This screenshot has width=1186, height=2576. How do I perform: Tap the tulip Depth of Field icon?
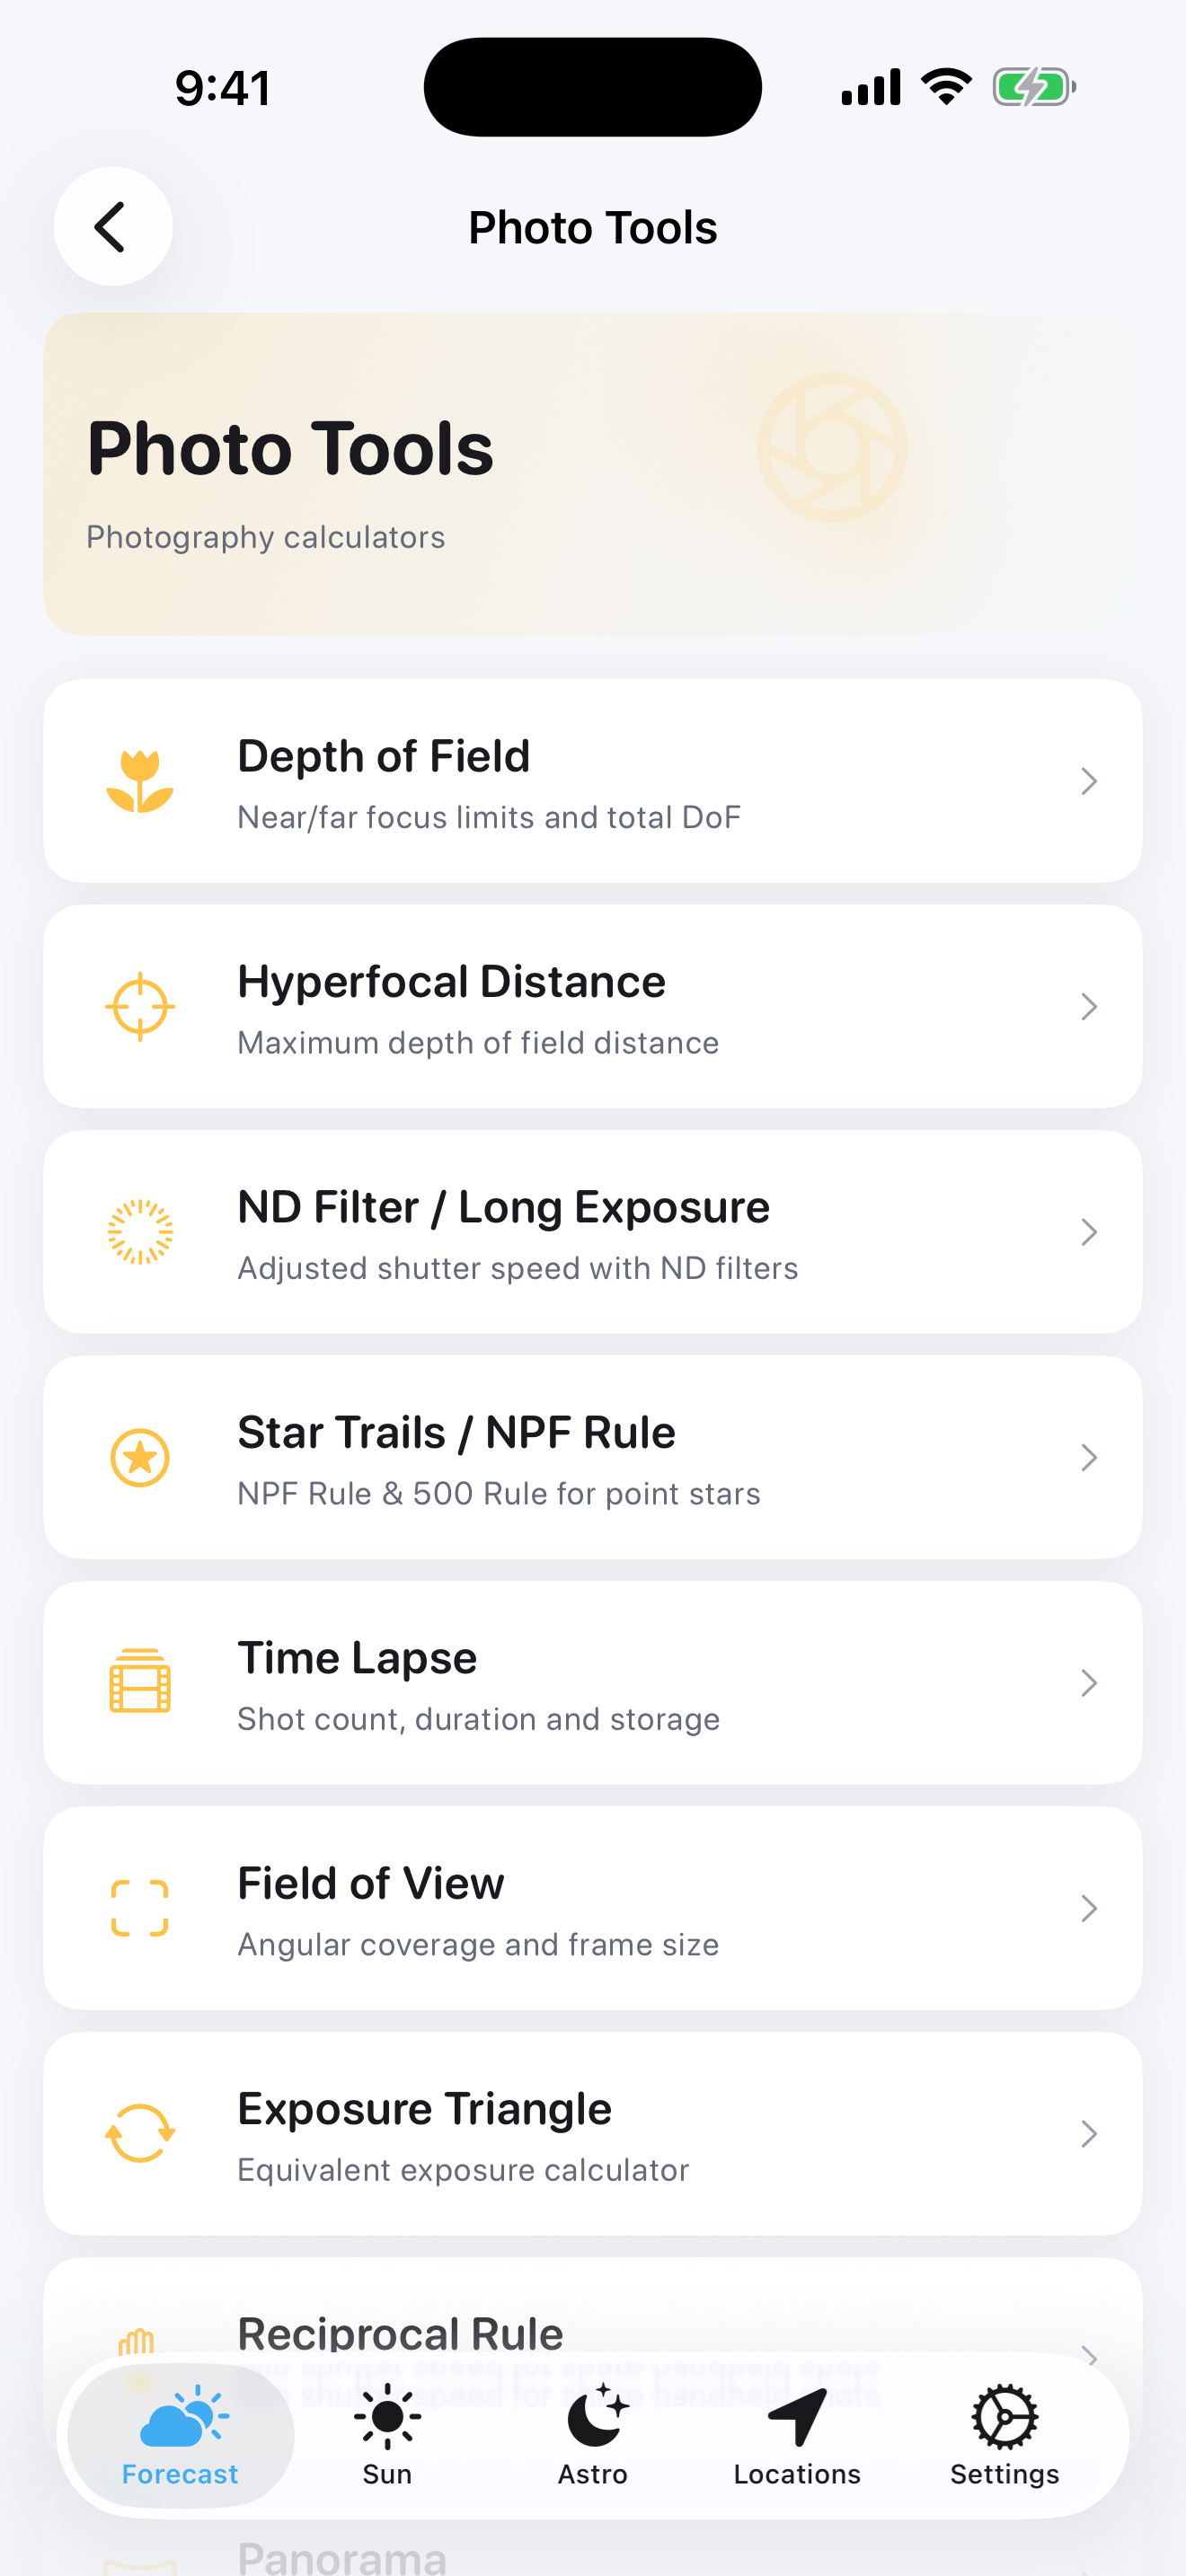pos(140,781)
